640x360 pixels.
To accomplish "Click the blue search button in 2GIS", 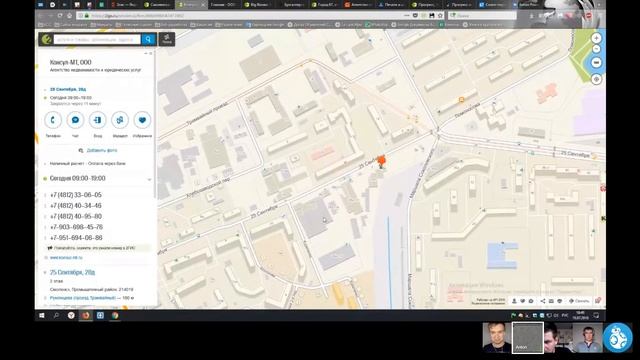I will click(148, 39).
